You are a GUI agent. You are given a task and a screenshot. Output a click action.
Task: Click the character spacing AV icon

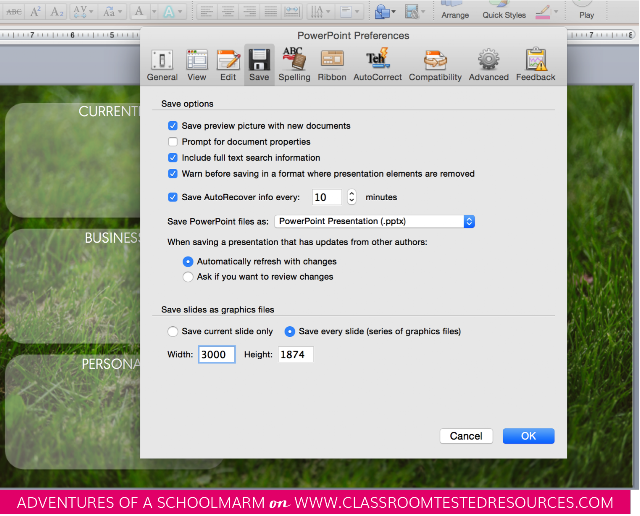pyautogui.click(x=80, y=11)
